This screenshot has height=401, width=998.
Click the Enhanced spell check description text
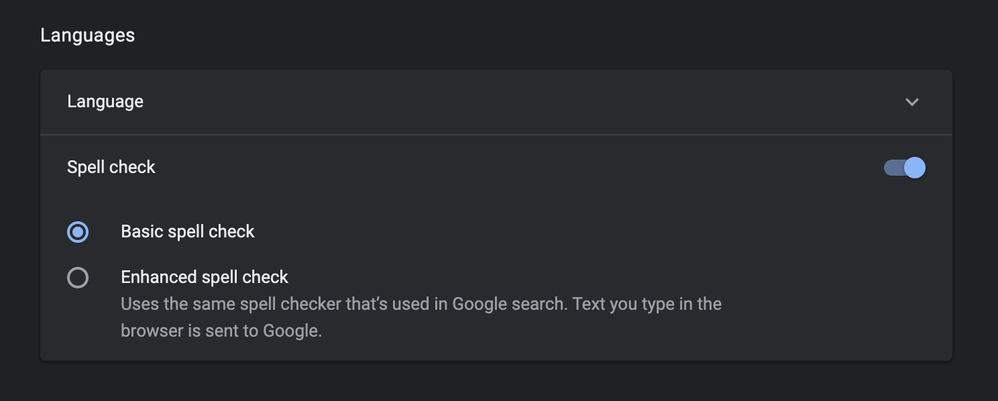point(420,304)
